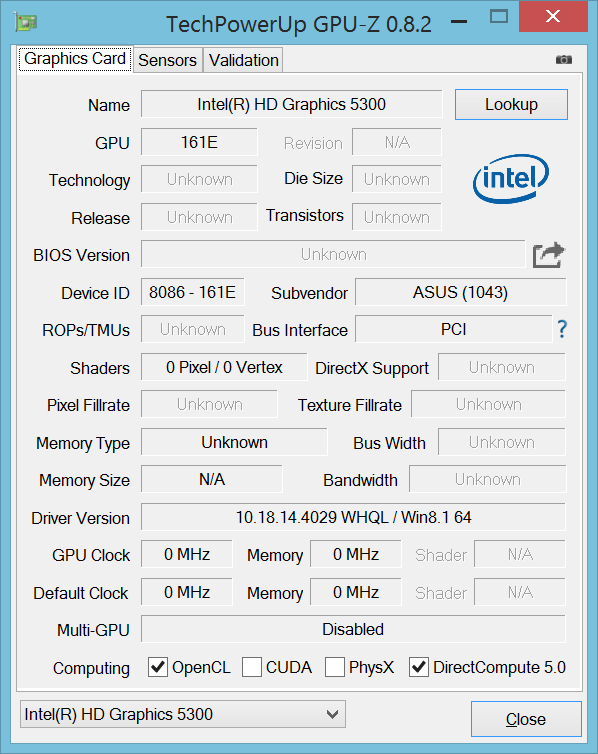Click the Close button at bottom
Viewport: 598px width, 754px height.
[526, 719]
